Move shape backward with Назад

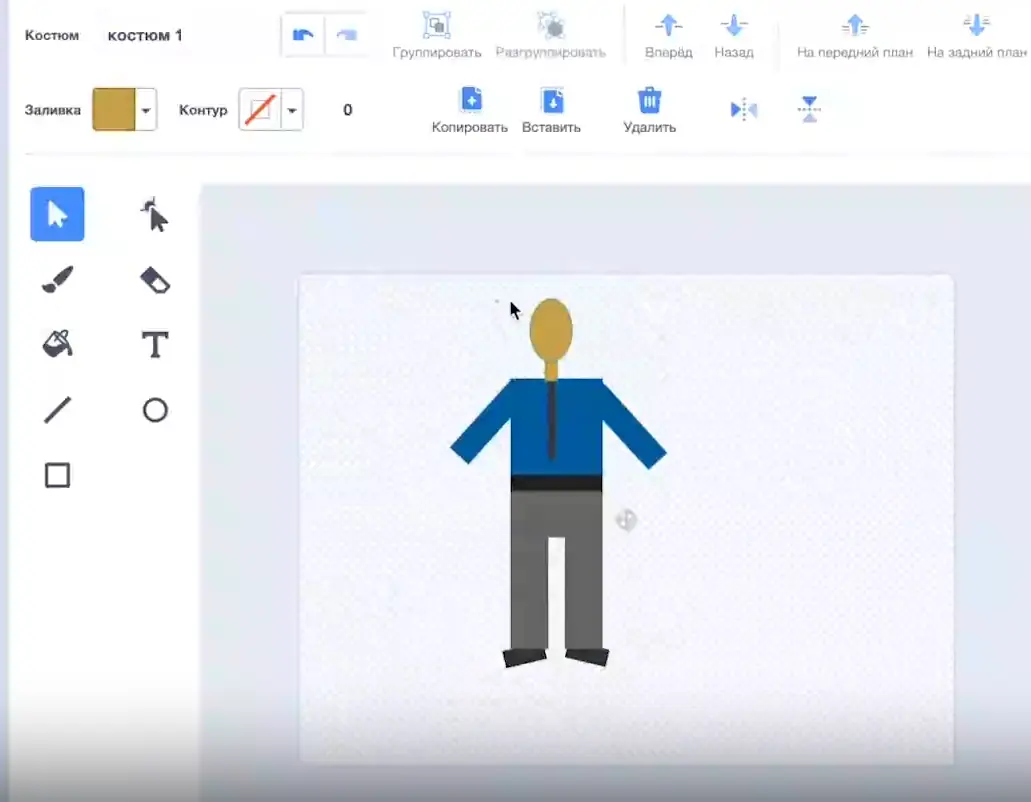[x=734, y=36]
